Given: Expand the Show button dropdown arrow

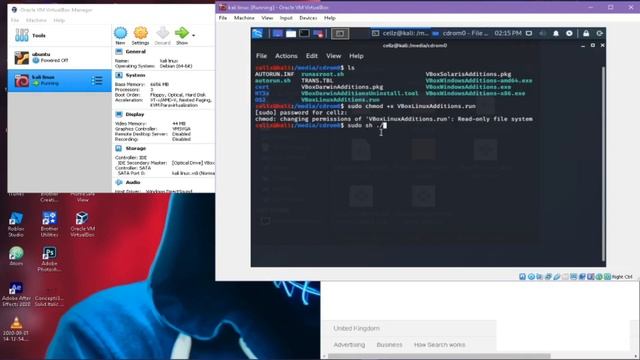Looking at the screenshot, I should 193,36.
